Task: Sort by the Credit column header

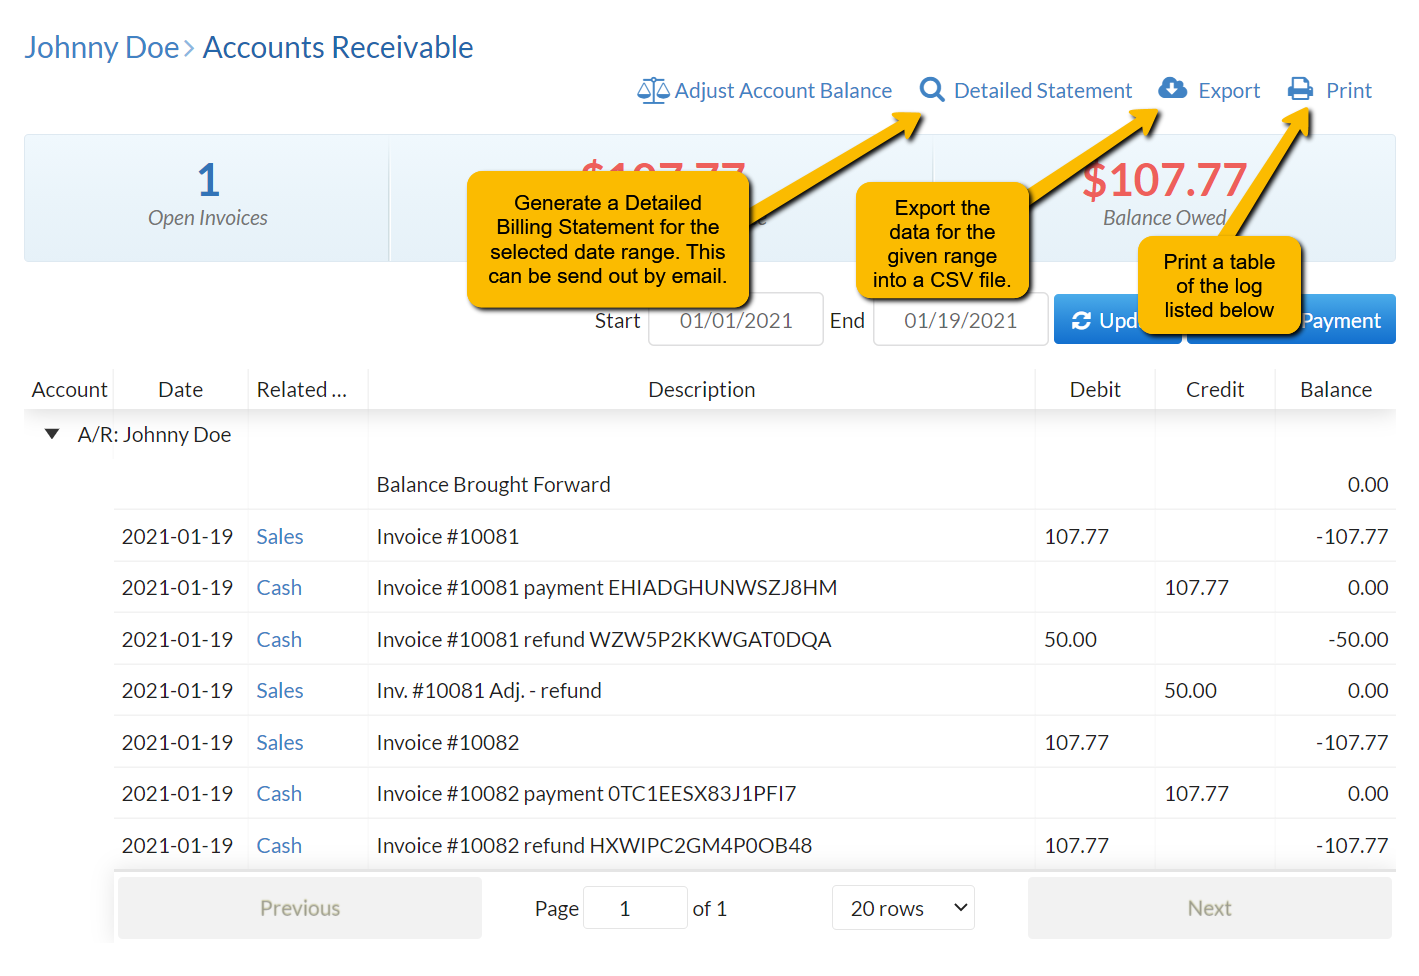Action: point(1215,390)
